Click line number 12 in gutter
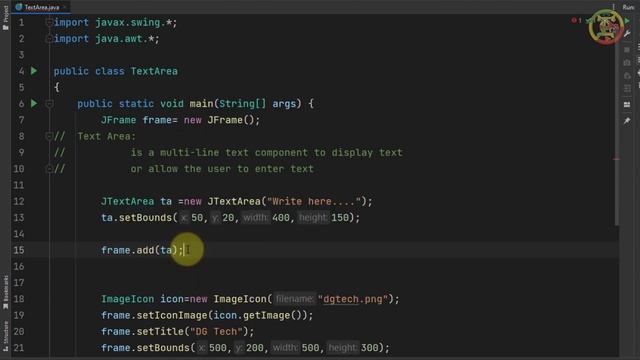The image size is (640, 360). point(19,202)
